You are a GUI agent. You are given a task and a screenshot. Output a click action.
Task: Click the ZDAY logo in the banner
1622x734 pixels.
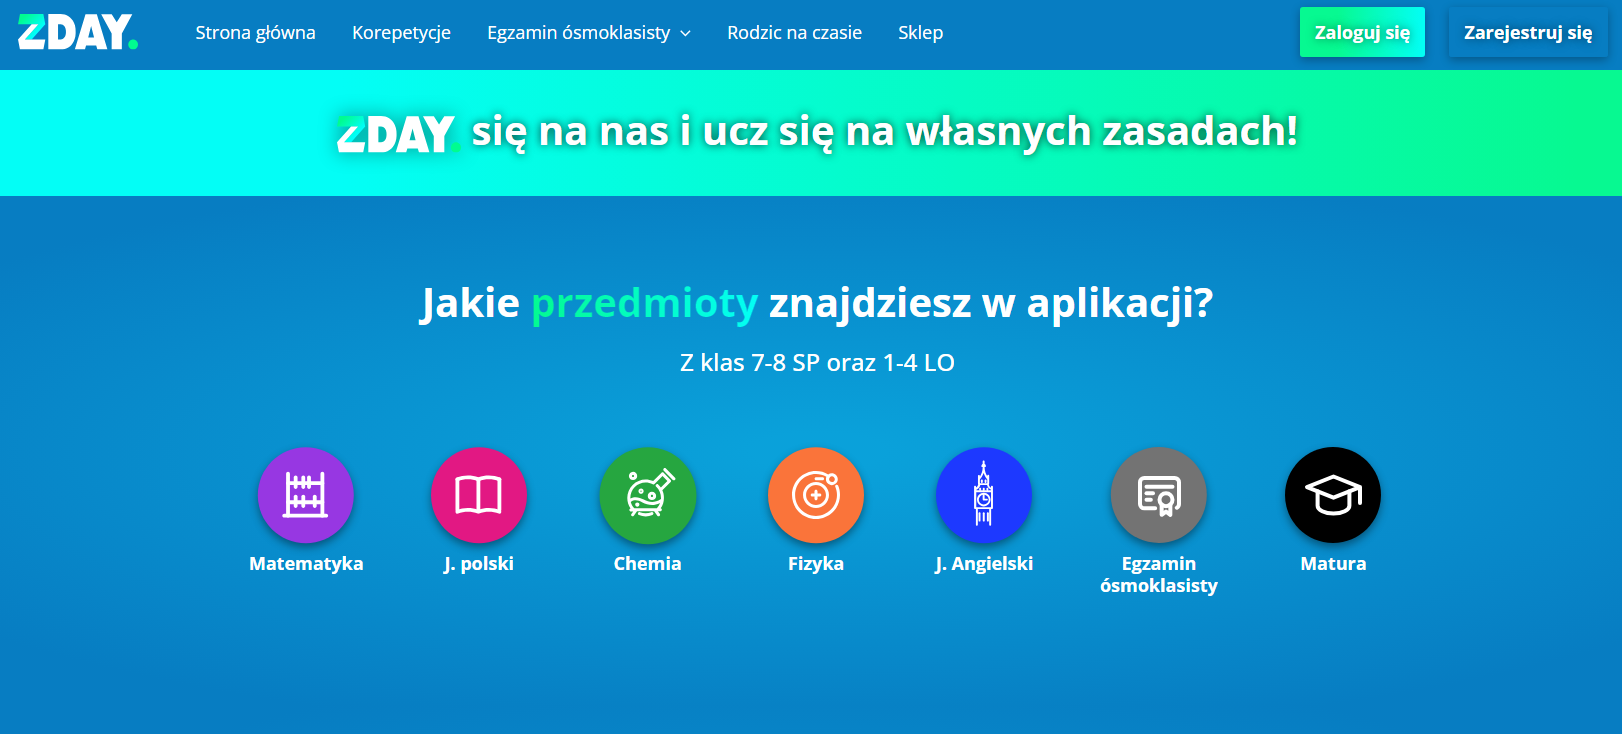(x=397, y=134)
